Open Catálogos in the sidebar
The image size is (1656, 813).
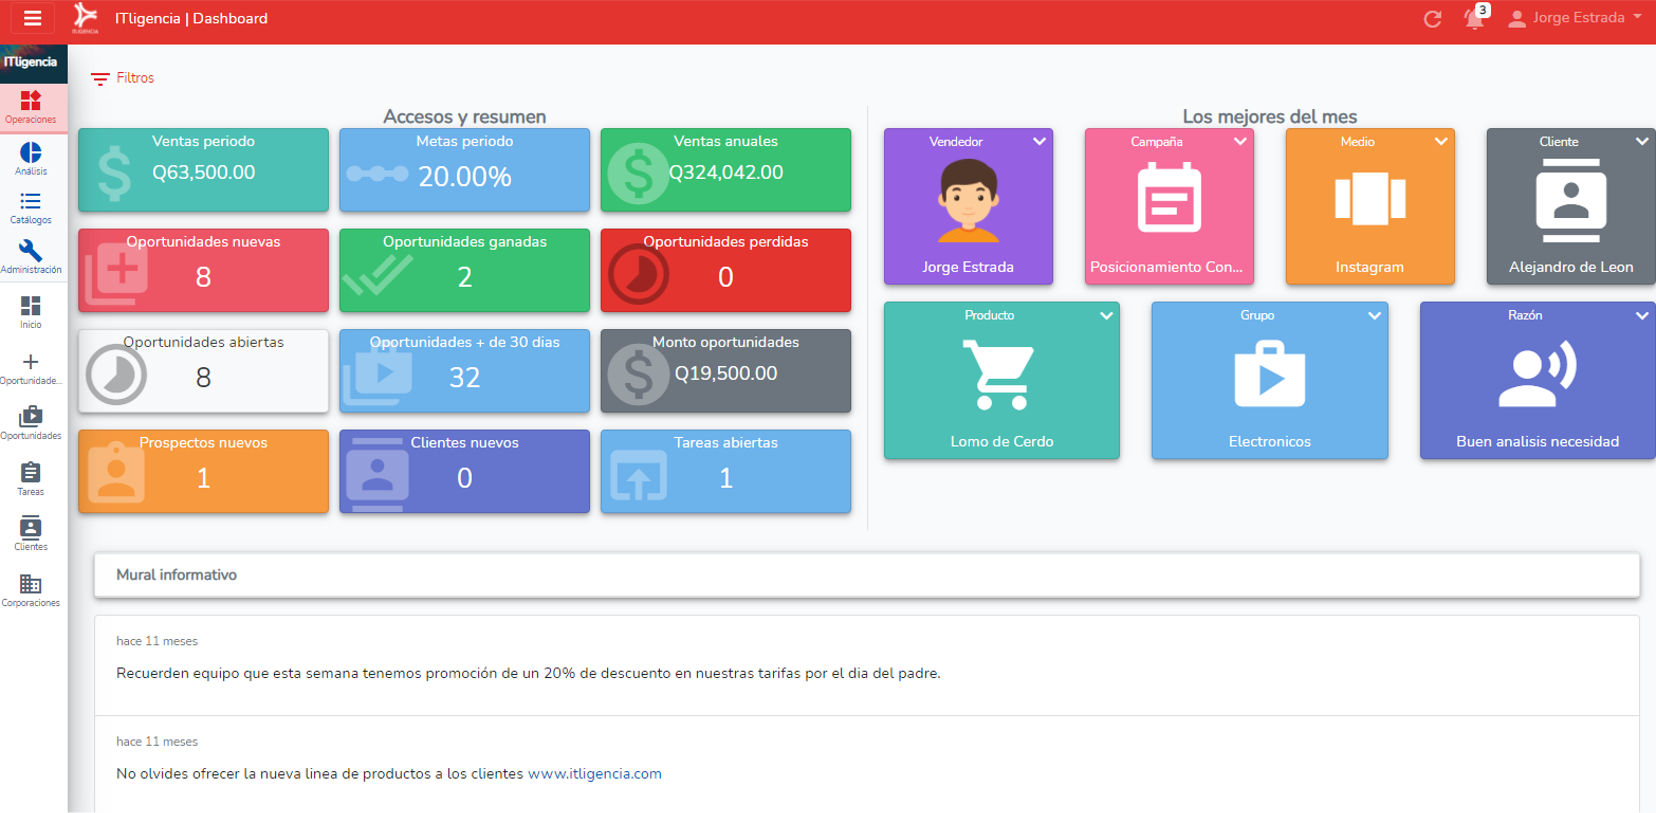[x=31, y=208]
